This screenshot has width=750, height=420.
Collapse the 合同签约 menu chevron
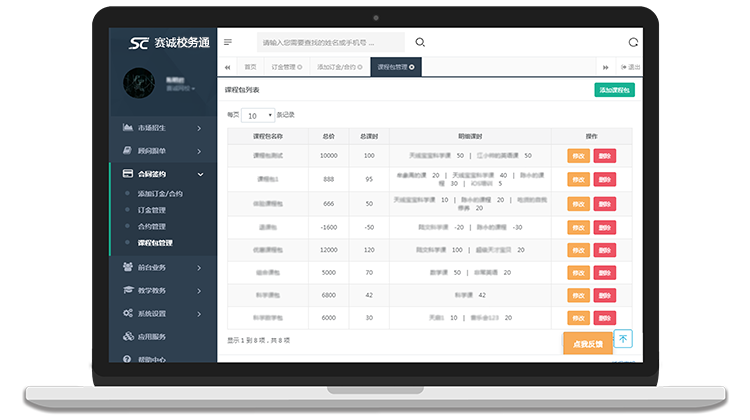[x=200, y=174]
